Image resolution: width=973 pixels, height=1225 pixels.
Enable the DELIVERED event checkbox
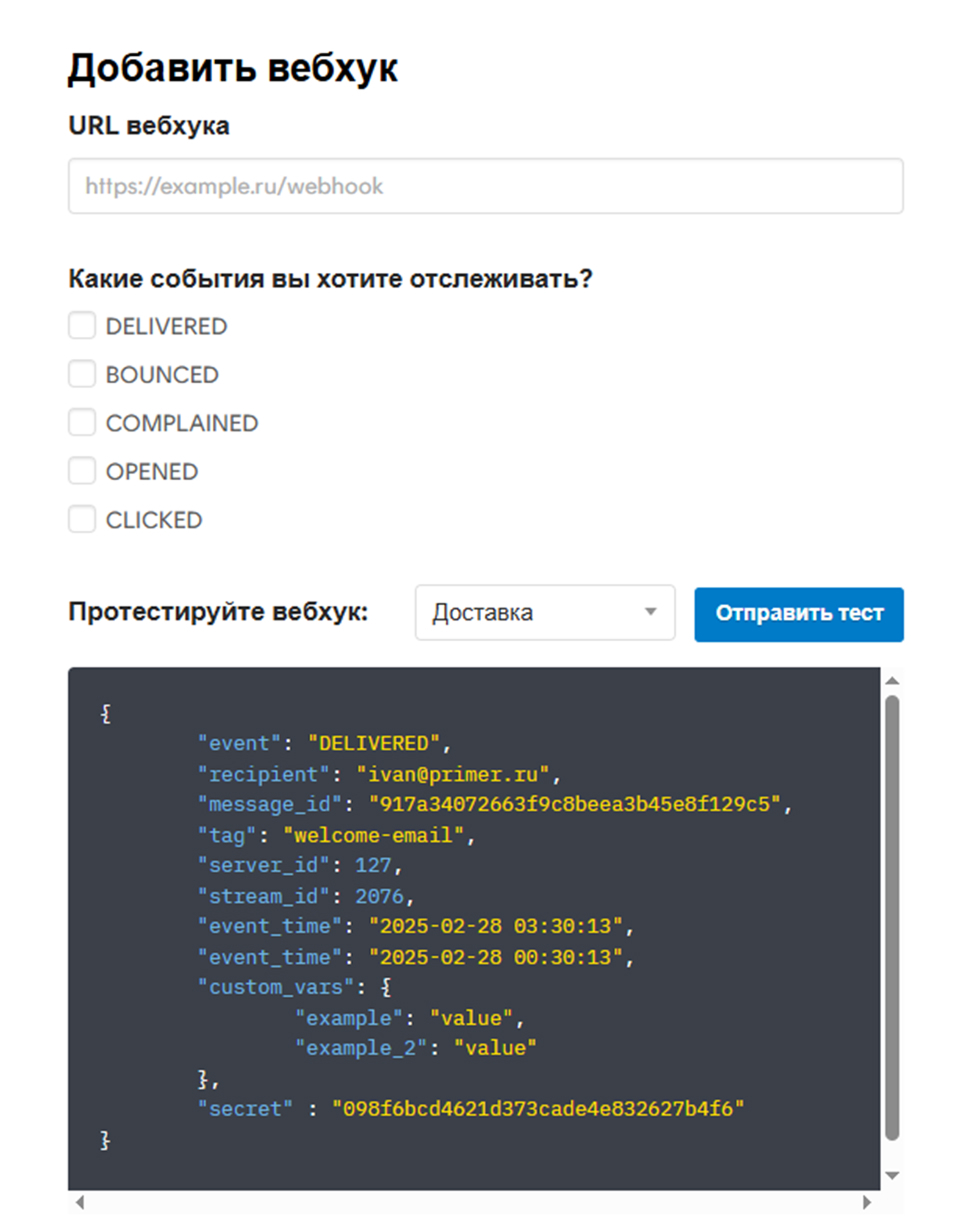pyautogui.click(x=82, y=326)
